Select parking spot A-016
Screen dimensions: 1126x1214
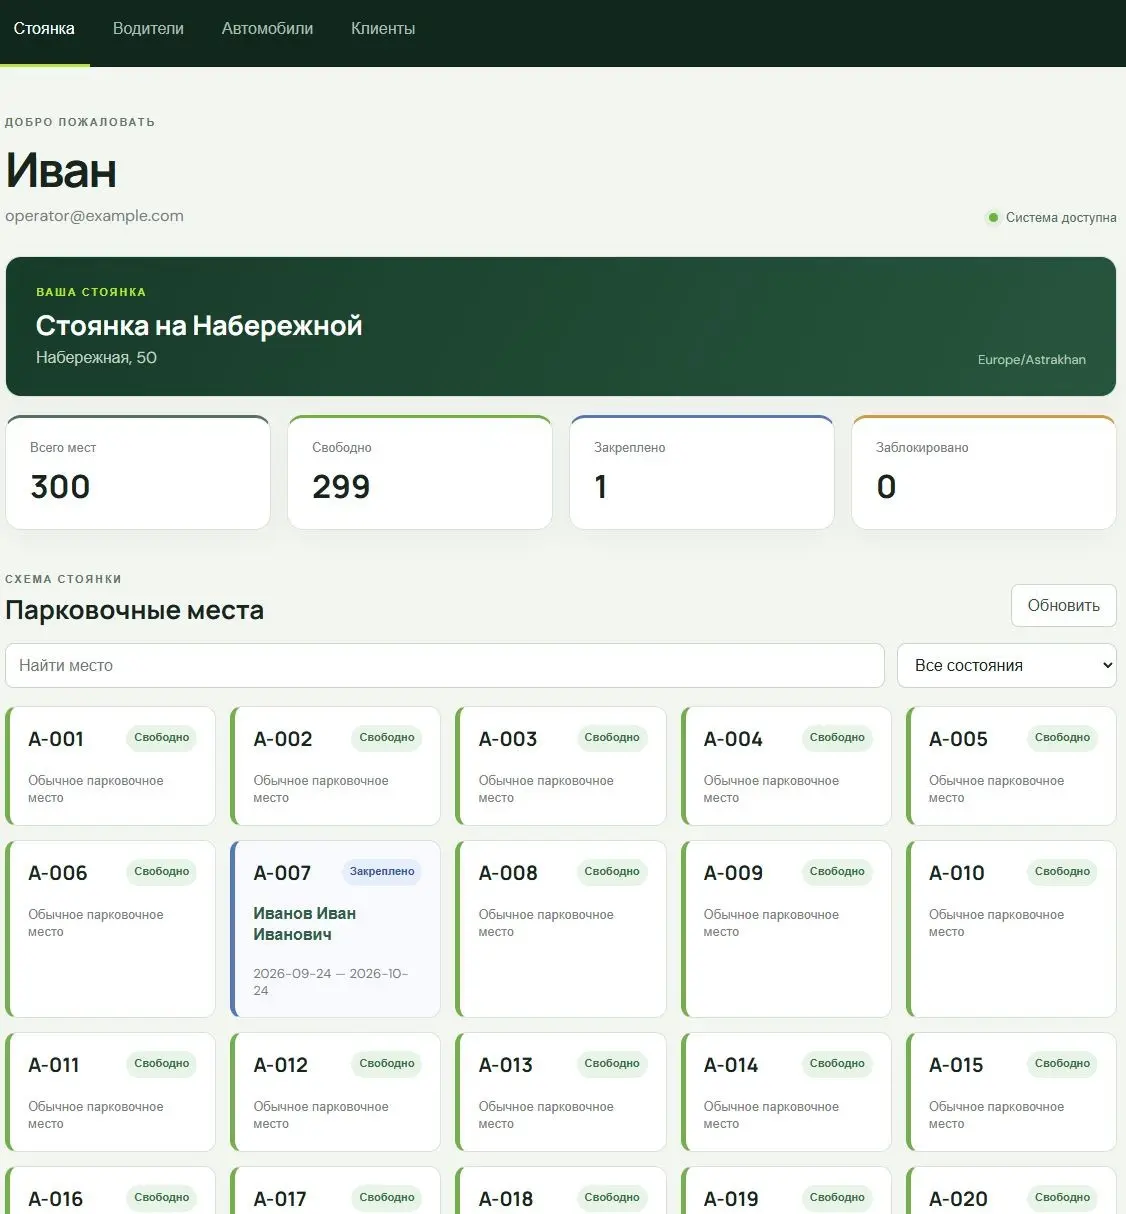pyautogui.click(x=110, y=1191)
